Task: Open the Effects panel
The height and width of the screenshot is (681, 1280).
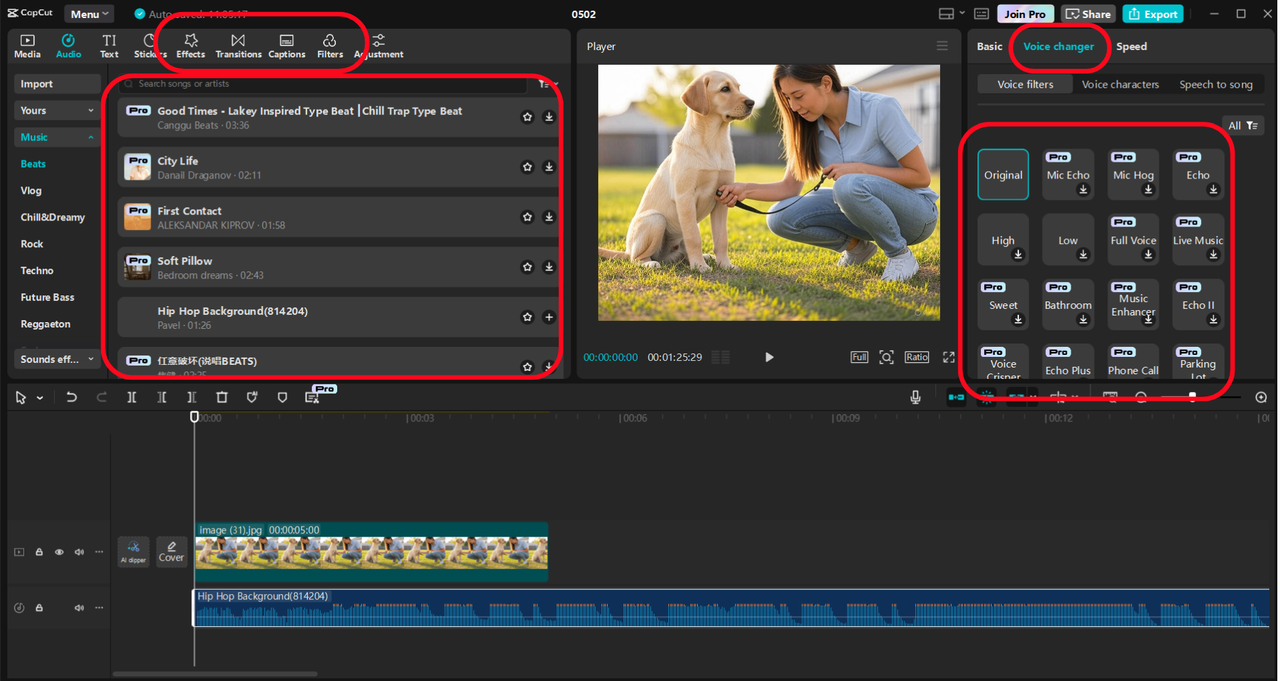Action: pyautogui.click(x=190, y=46)
